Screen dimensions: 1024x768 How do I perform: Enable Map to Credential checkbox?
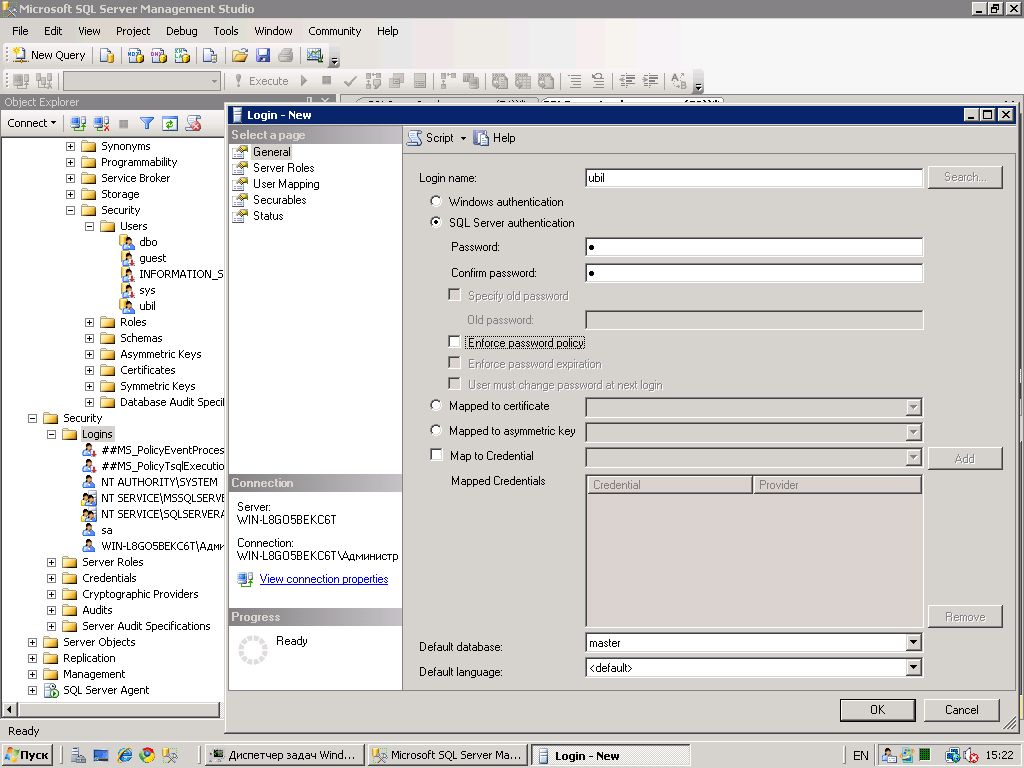[x=436, y=455]
